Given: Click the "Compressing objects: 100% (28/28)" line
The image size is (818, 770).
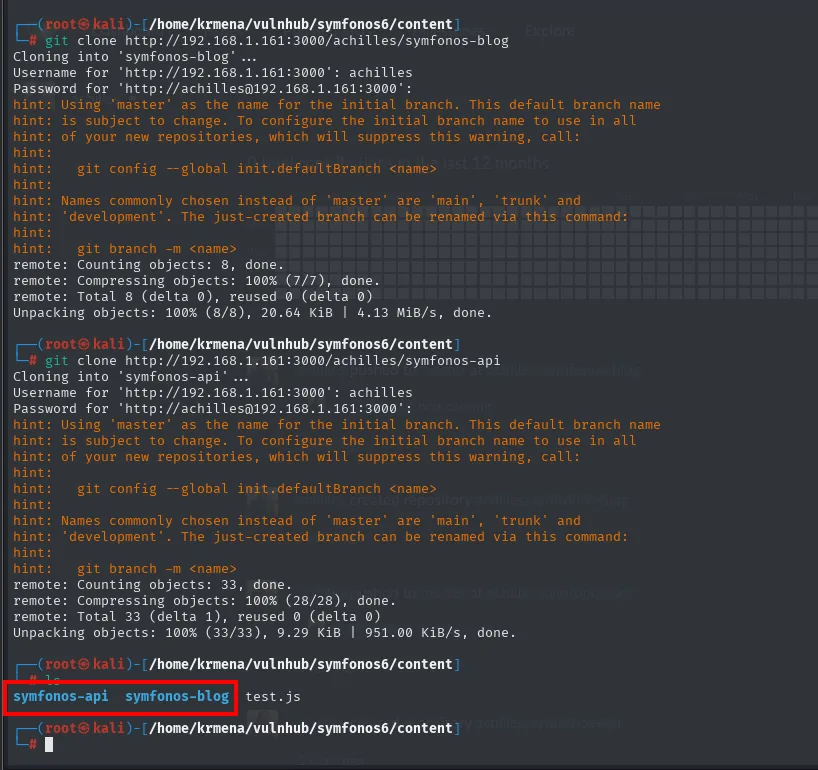Looking at the screenshot, I should coord(204,601).
